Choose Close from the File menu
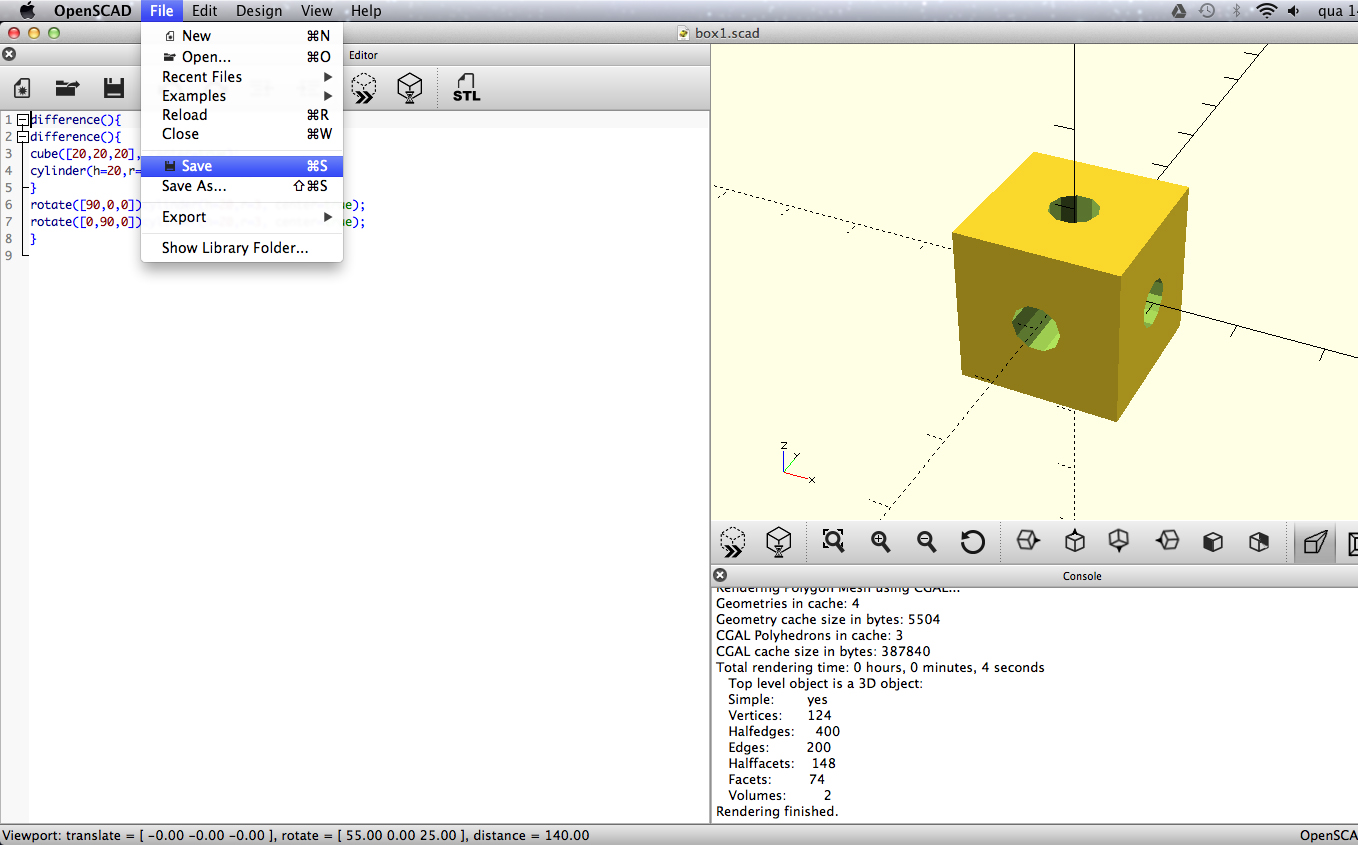 (242, 134)
